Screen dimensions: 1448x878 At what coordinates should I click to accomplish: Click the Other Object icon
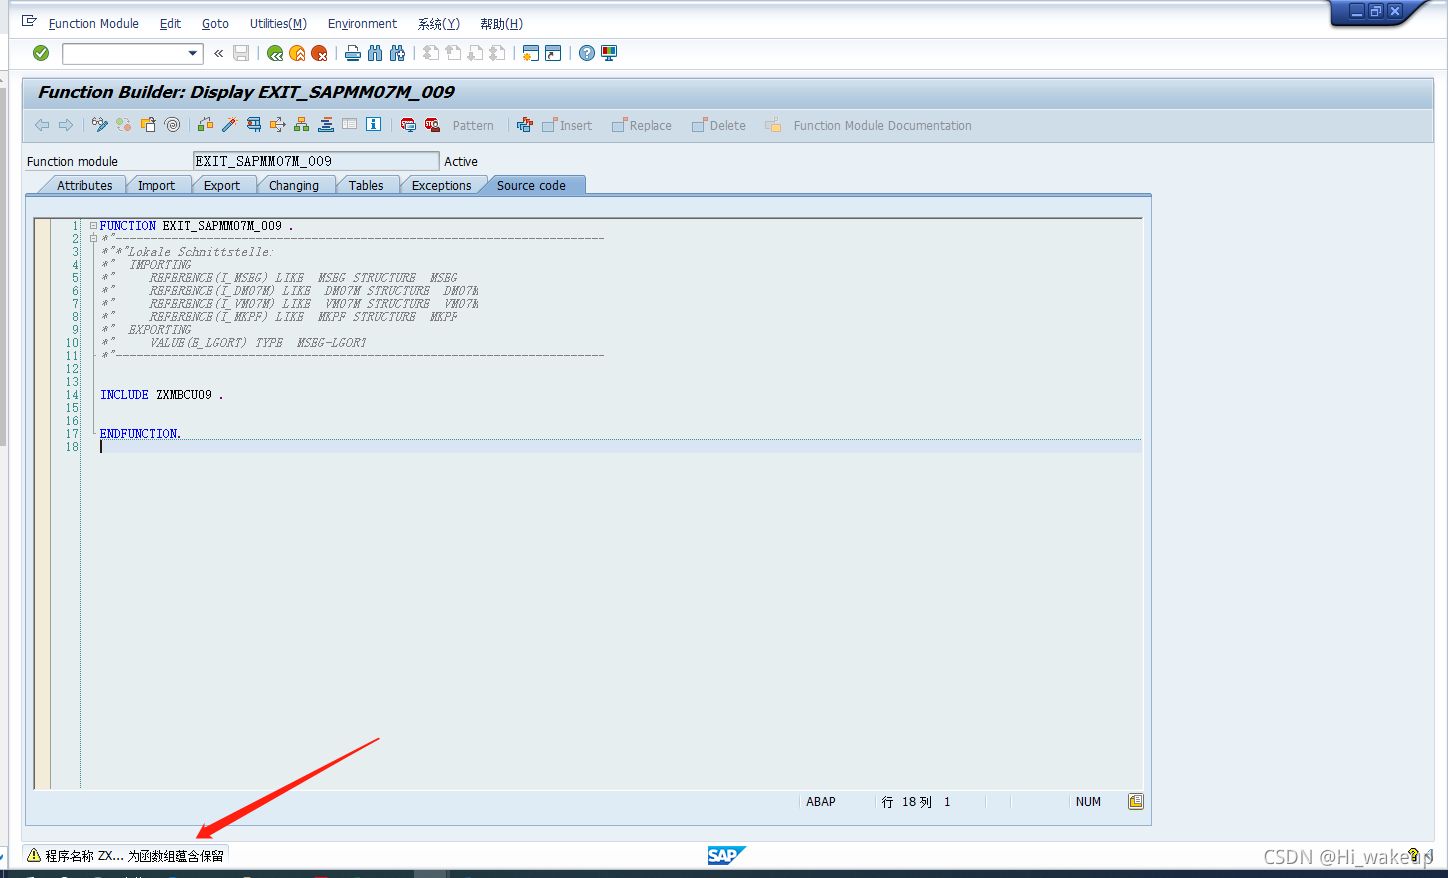(x=148, y=125)
